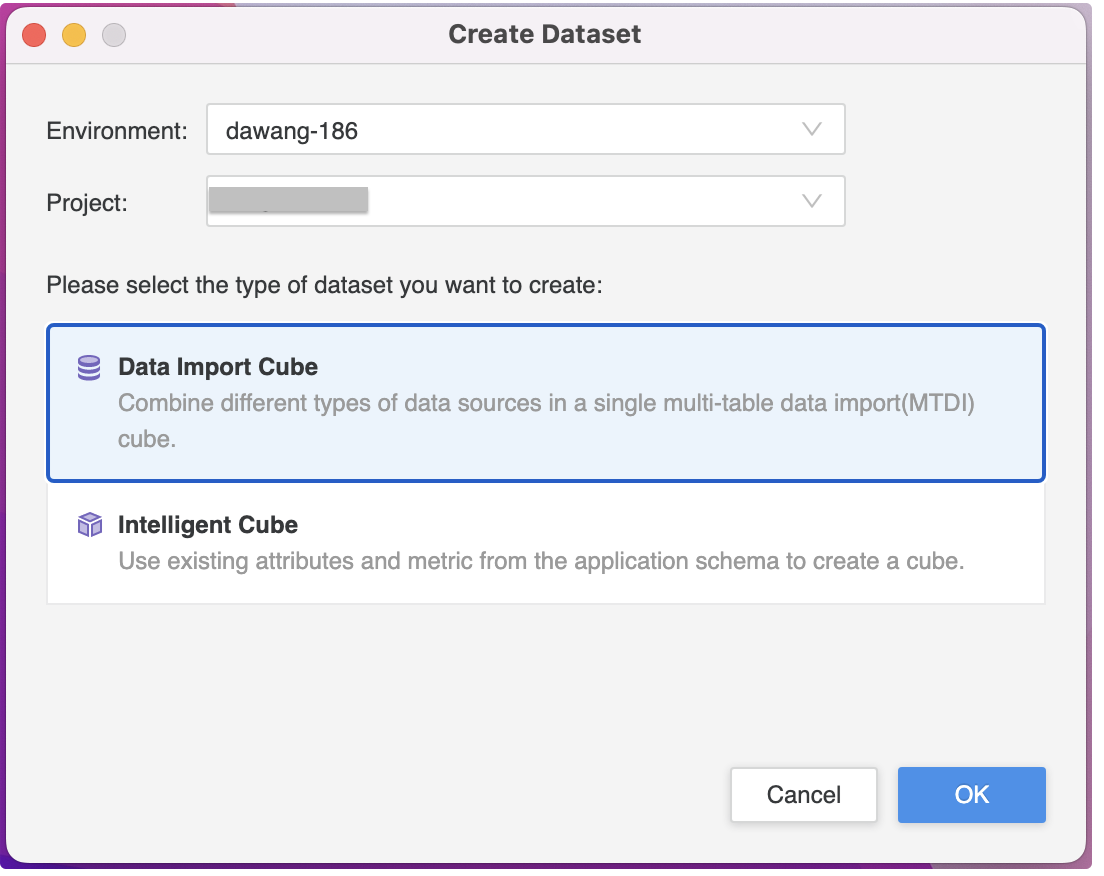Expand the dawang-186 environment list
The height and width of the screenshot is (876, 1104).
pos(810,129)
